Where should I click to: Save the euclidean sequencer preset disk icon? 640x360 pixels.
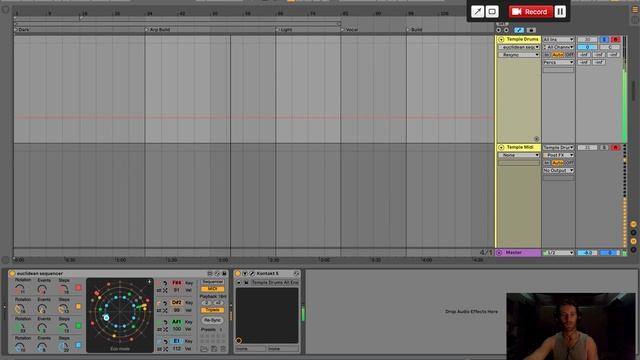pyautogui.click(x=224, y=273)
